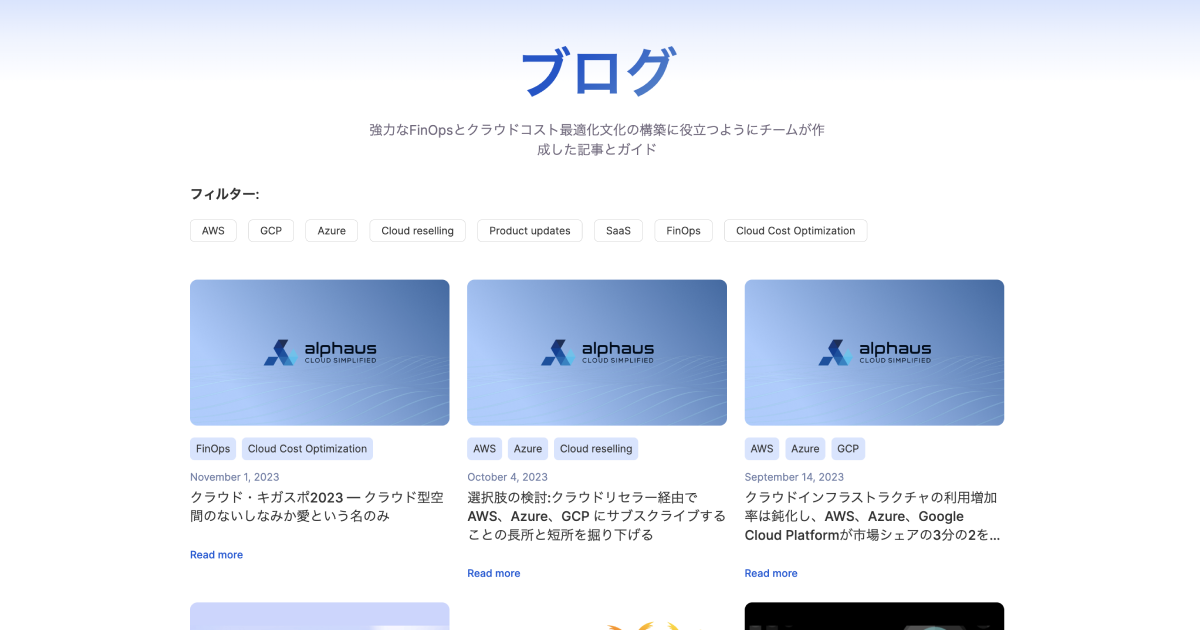The height and width of the screenshot is (630, 1200).
Task: Click AWS tag on September 14 post
Action: tap(762, 448)
